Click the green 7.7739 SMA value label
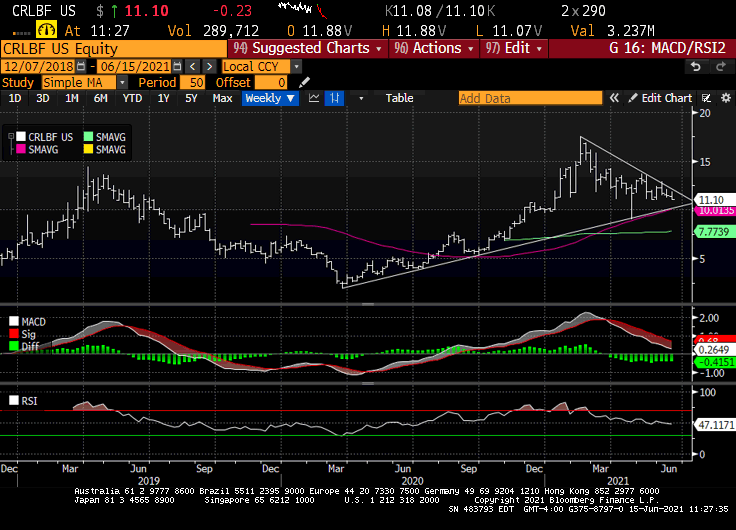 point(713,231)
